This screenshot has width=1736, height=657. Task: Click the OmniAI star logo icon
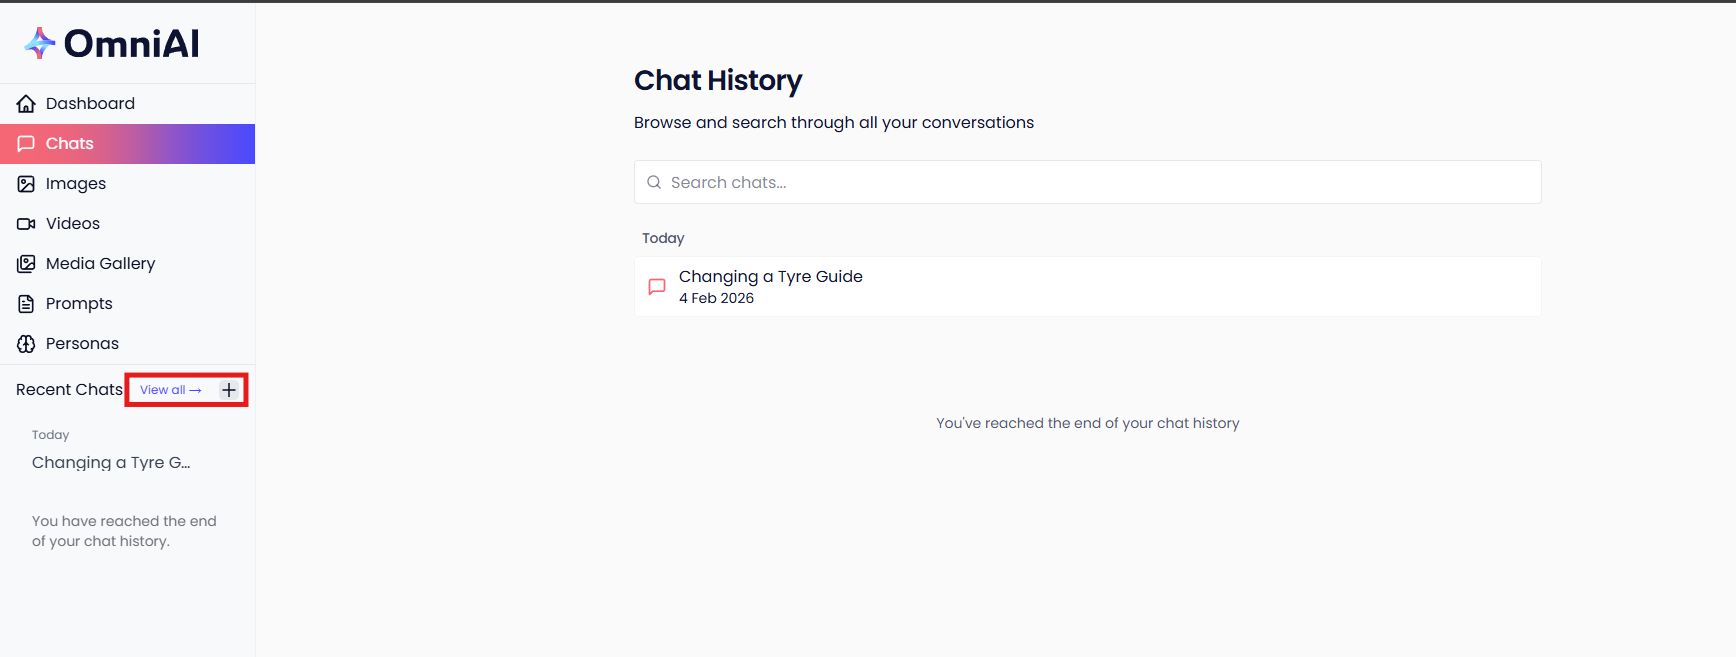39,43
